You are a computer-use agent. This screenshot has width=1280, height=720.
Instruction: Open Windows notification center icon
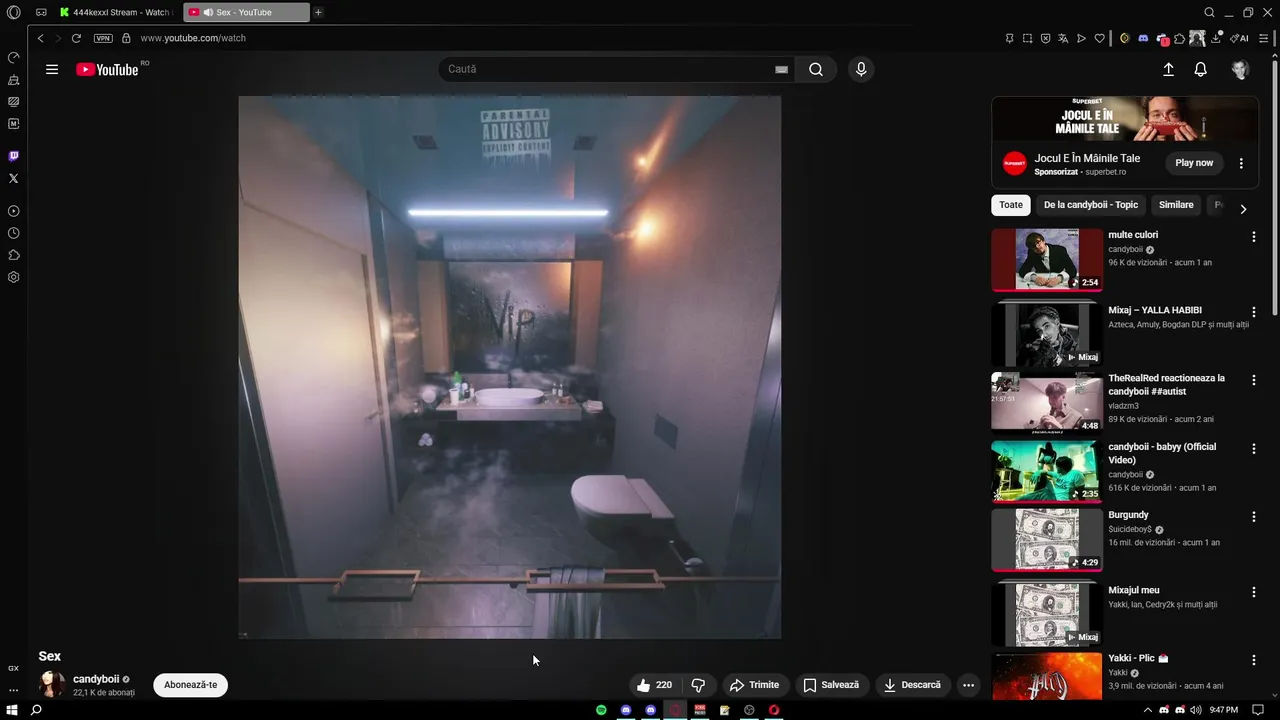click(x=1258, y=710)
